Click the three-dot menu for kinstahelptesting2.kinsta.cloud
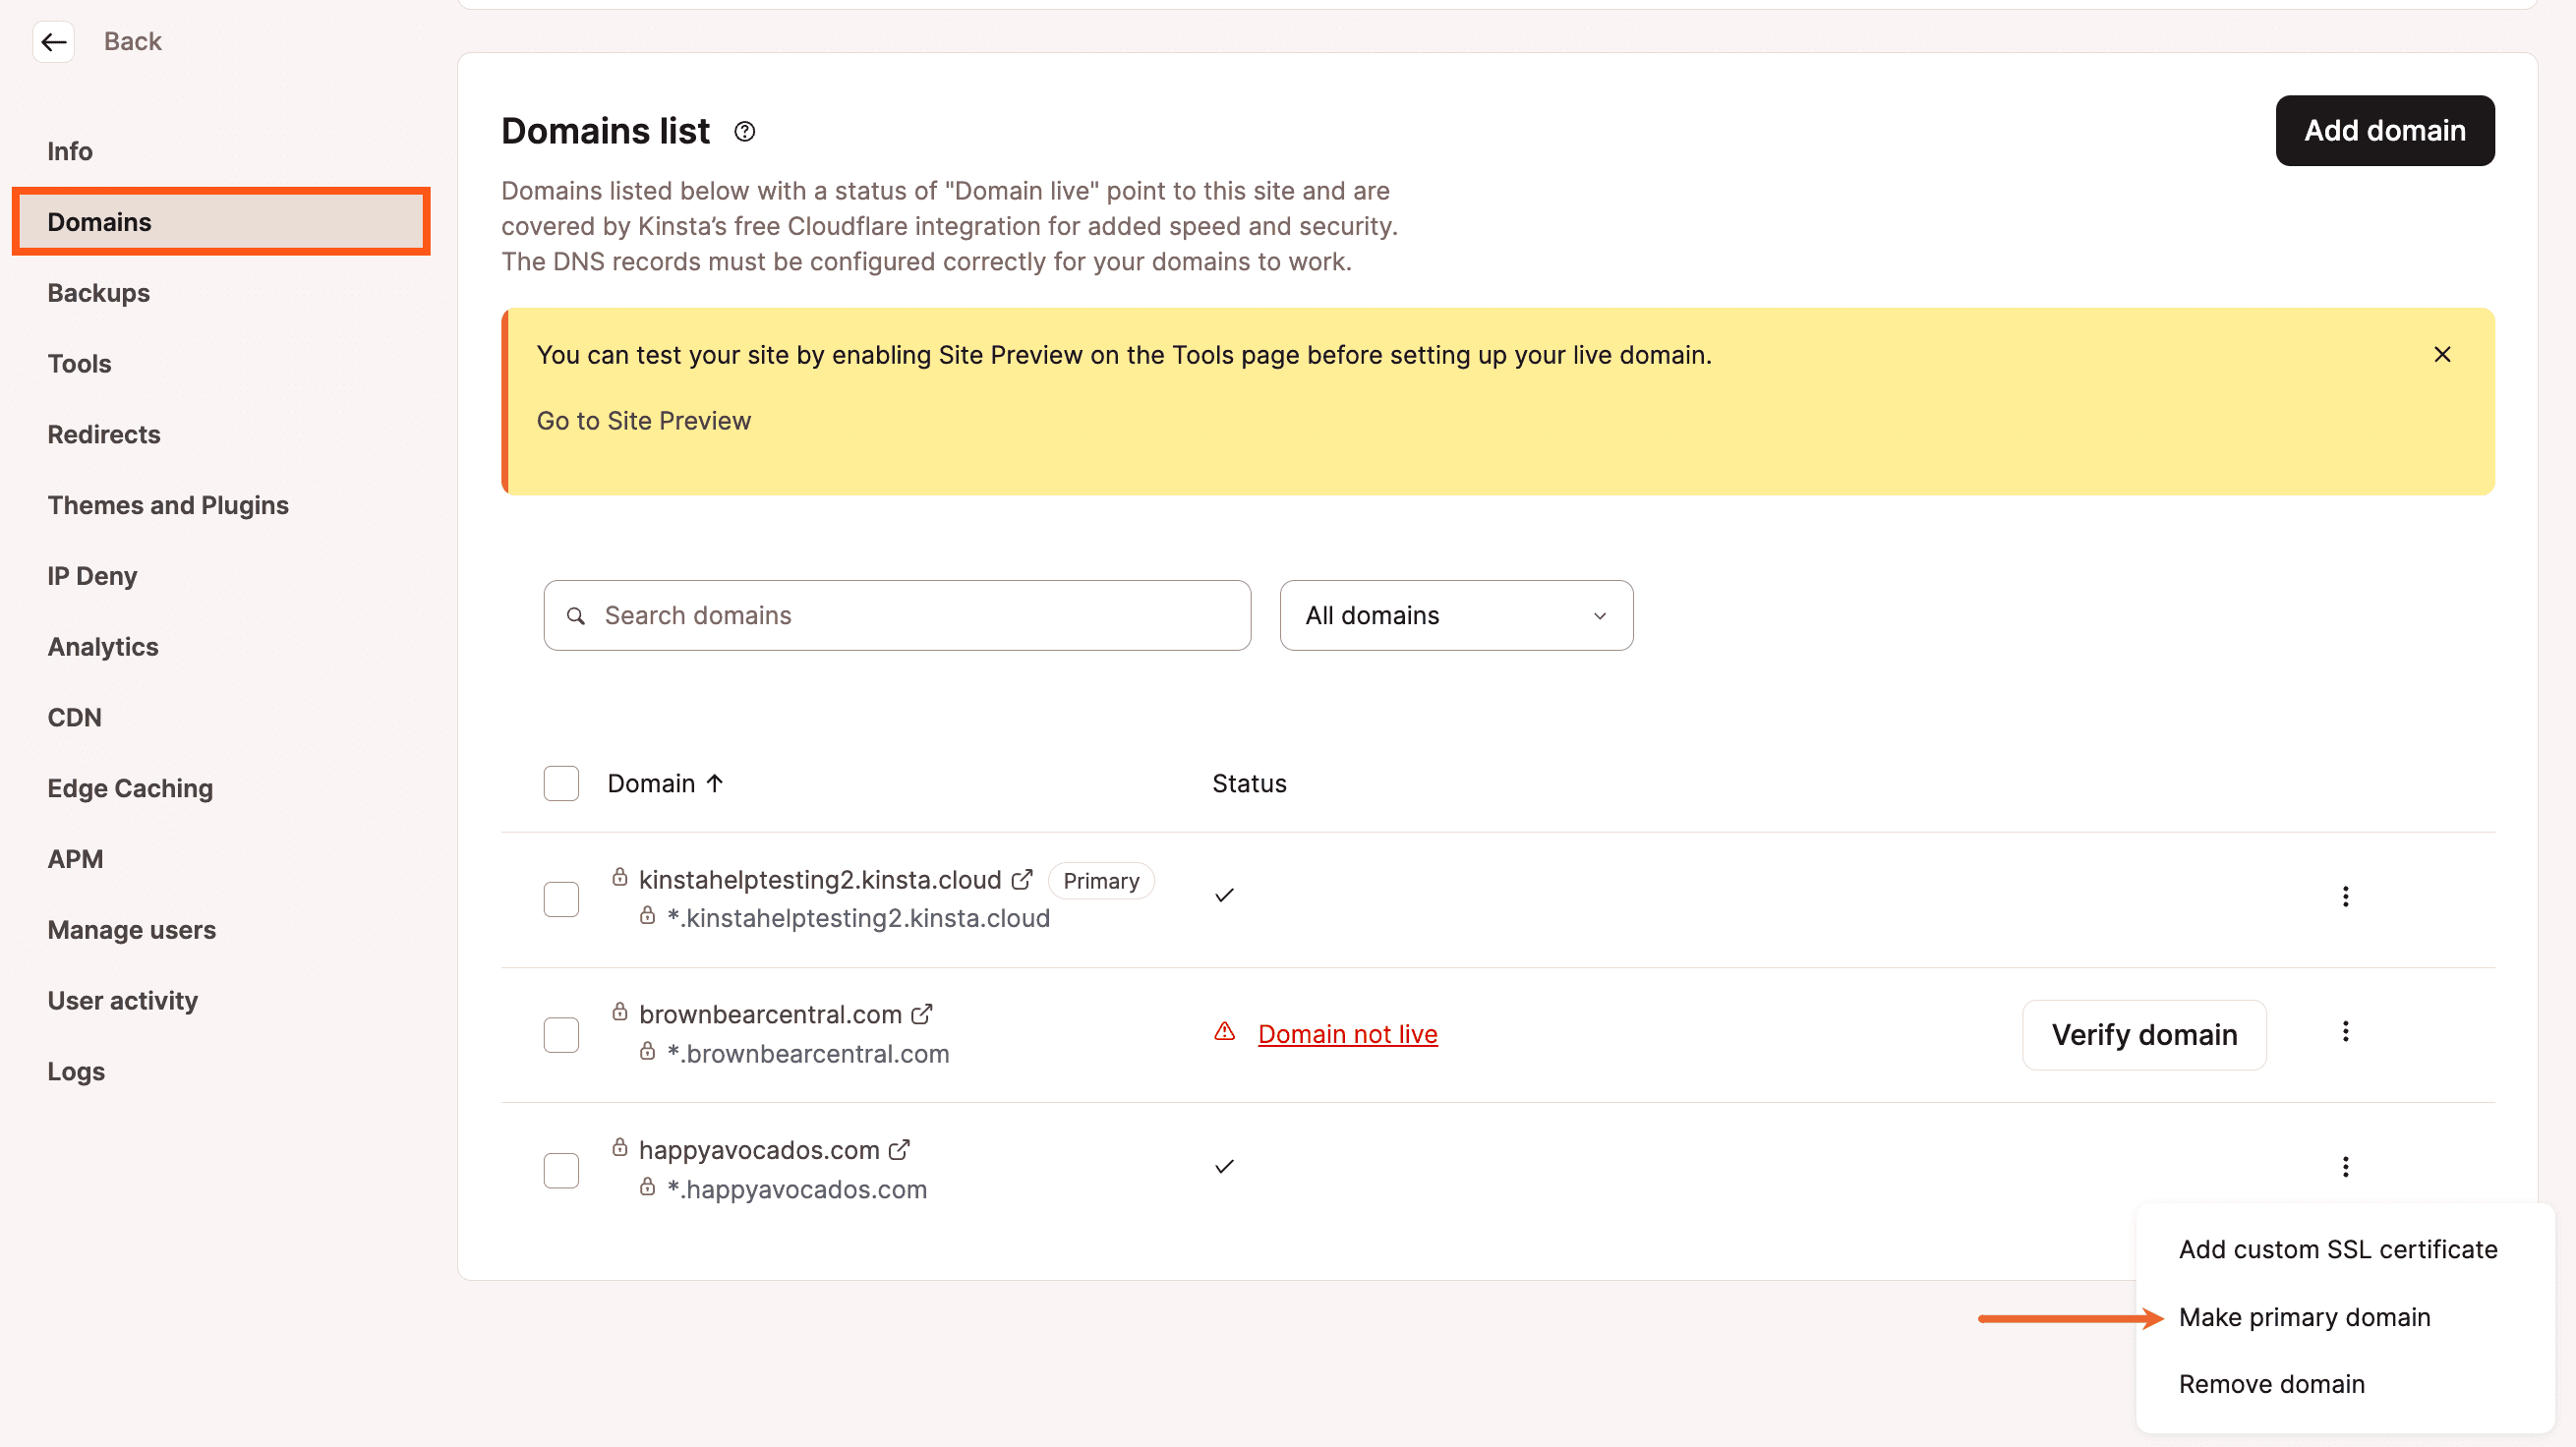The image size is (2576, 1447). [2346, 897]
